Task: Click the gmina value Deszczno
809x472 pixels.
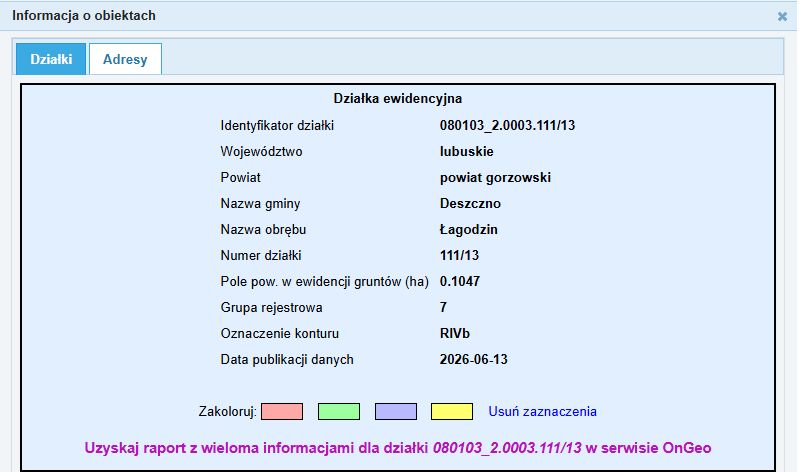Action: click(x=470, y=203)
